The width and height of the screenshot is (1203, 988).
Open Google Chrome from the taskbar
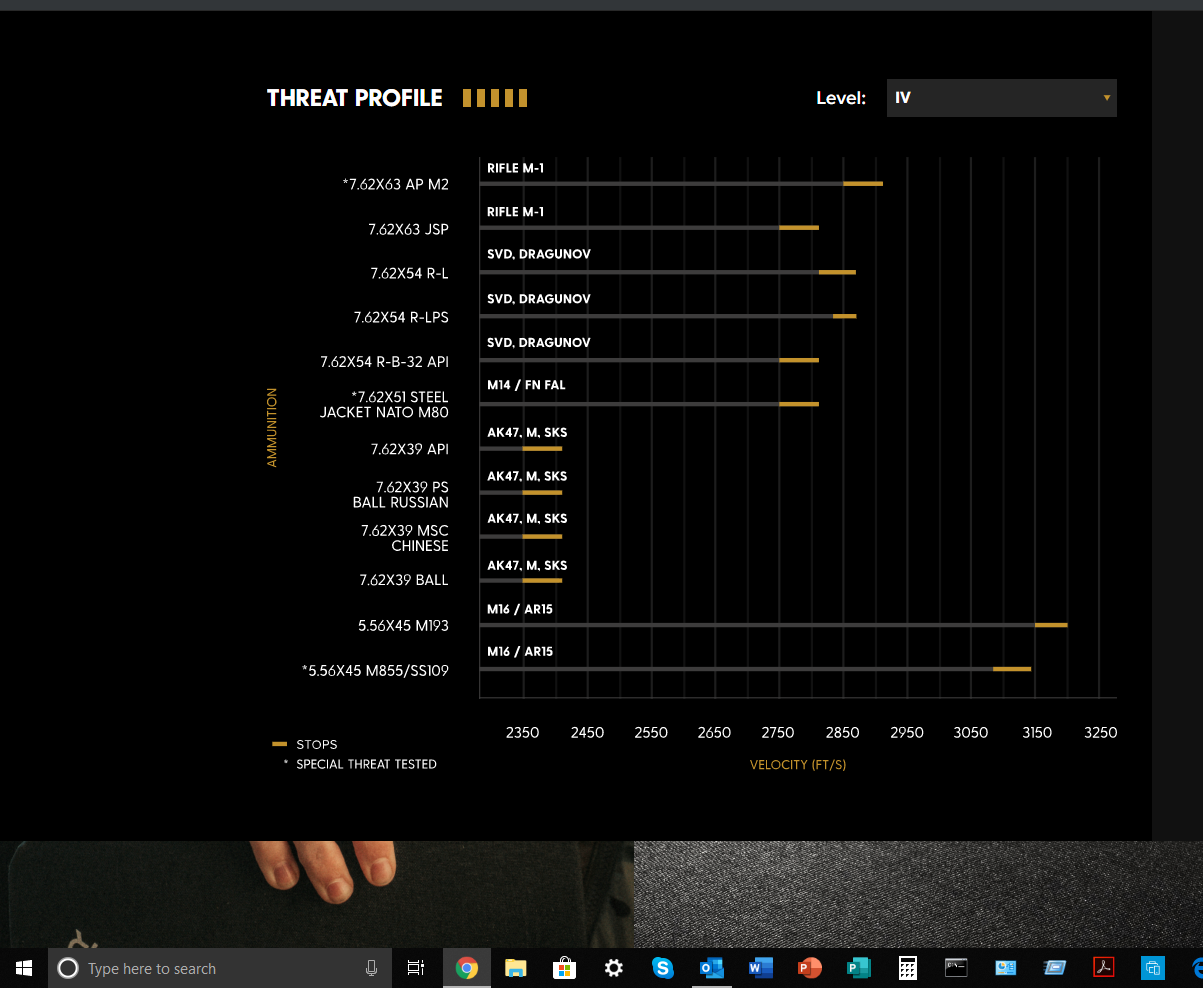coord(466,968)
